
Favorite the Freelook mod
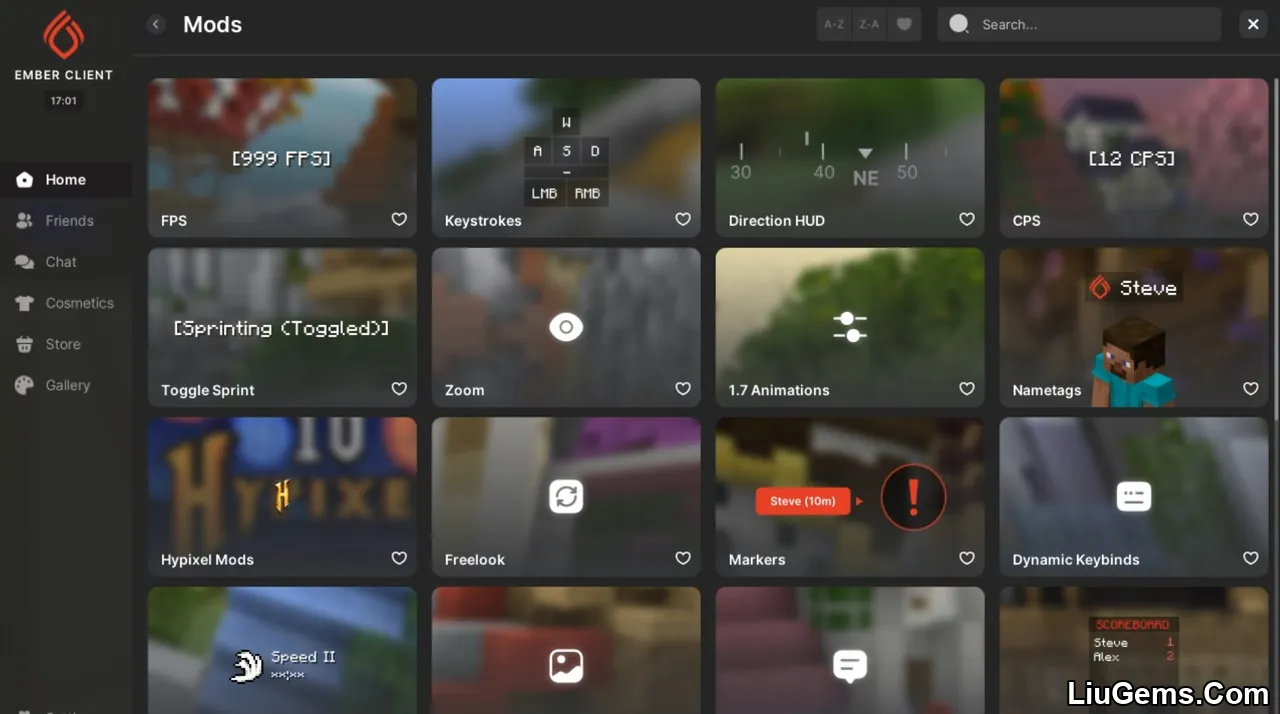(x=683, y=558)
